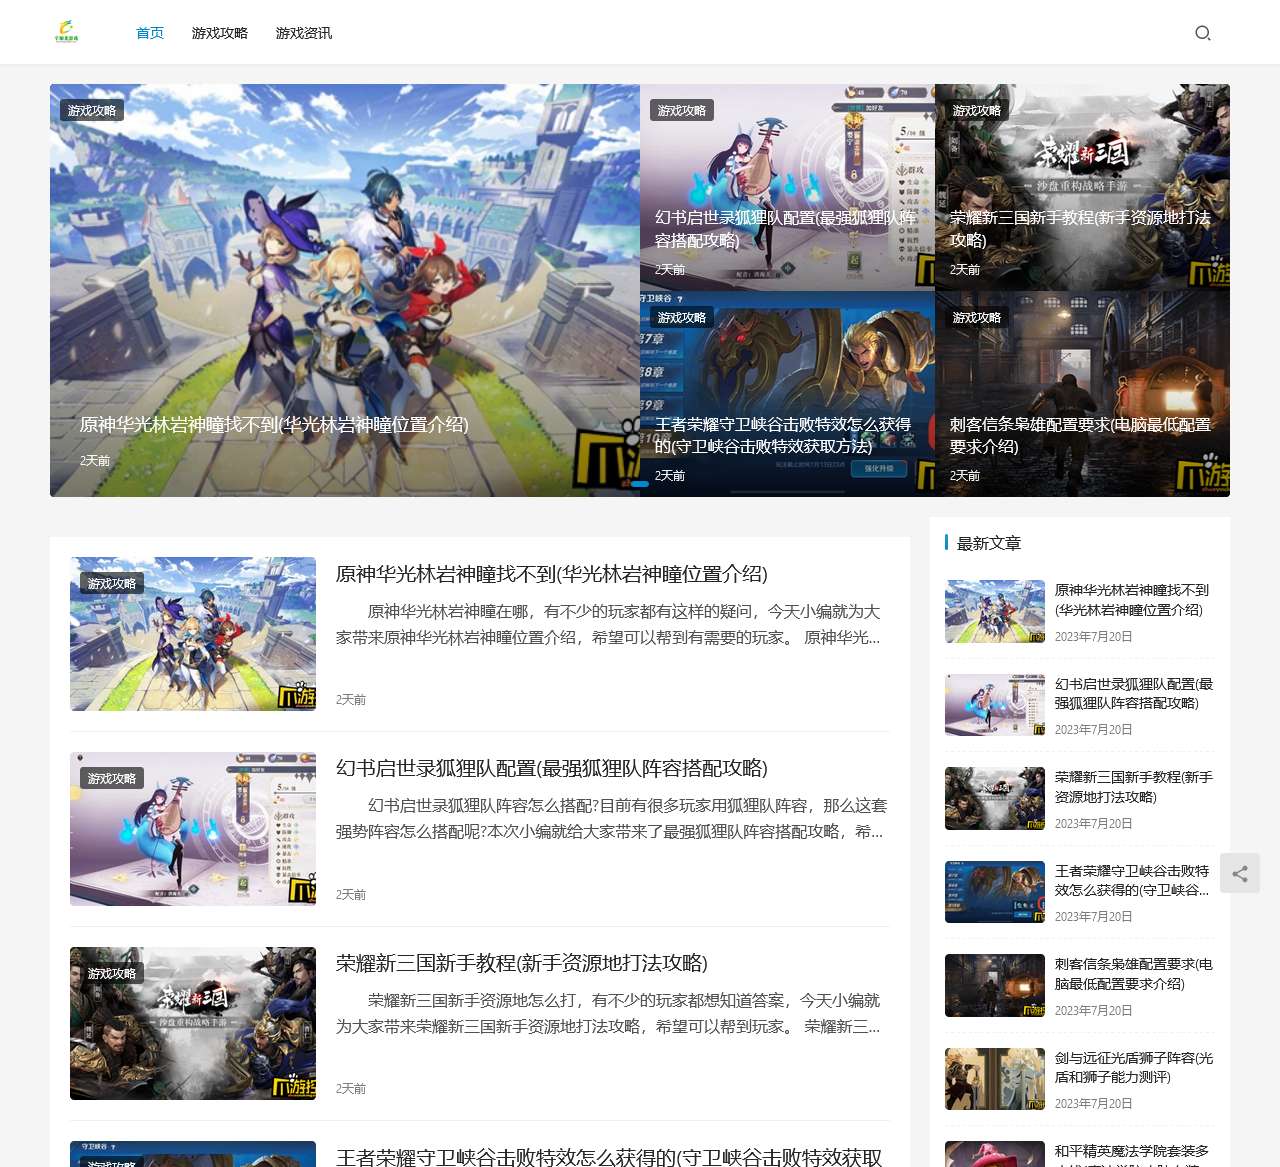The height and width of the screenshot is (1167, 1280).
Task: Click 游戏攻略 tag on 荣耀新三国 list thumbnail
Action: click(112, 973)
